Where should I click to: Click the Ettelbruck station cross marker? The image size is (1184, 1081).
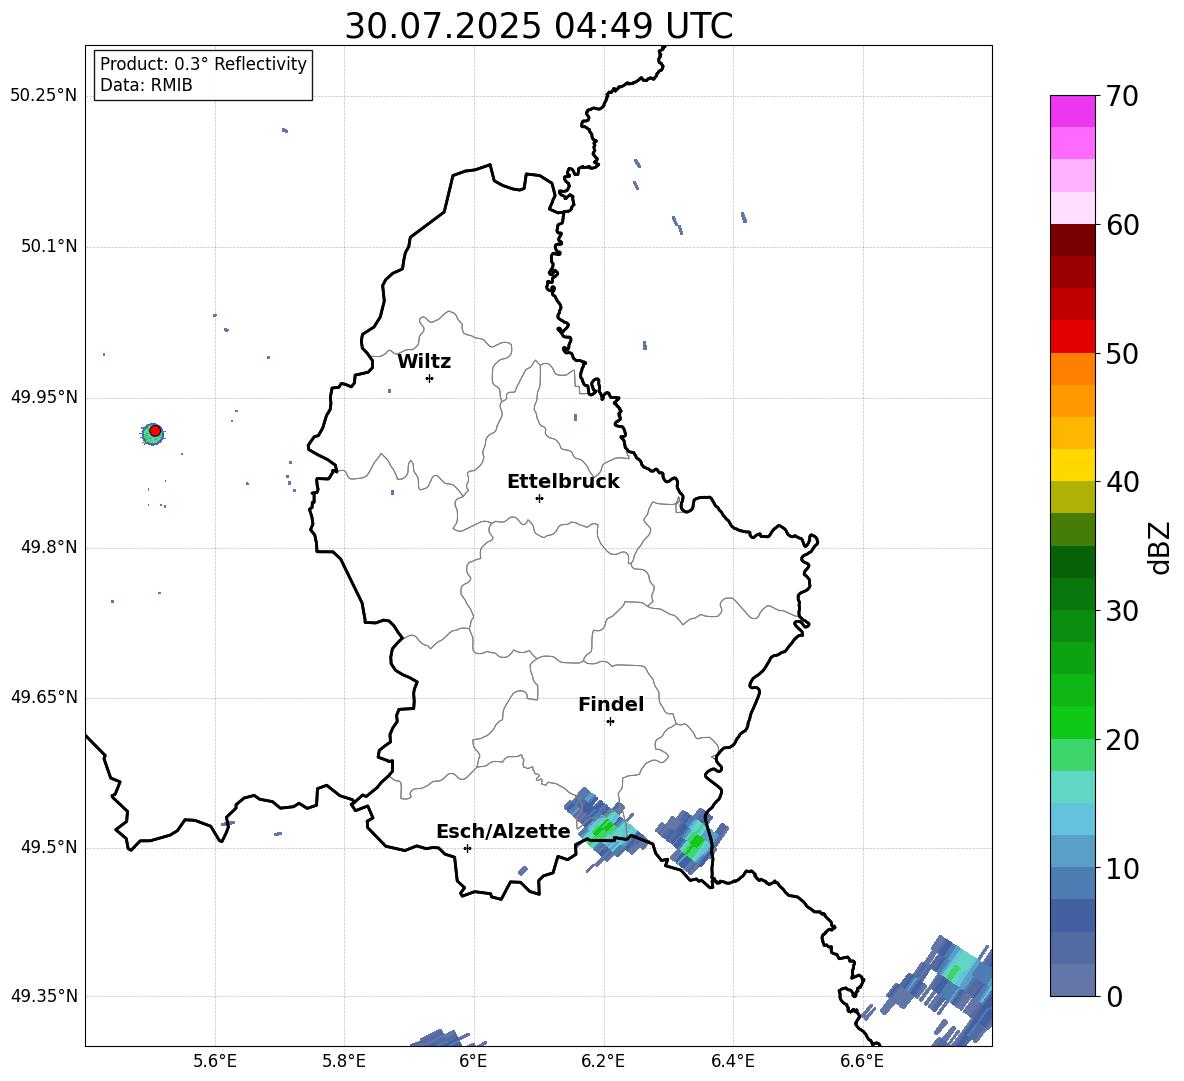pyautogui.click(x=539, y=498)
